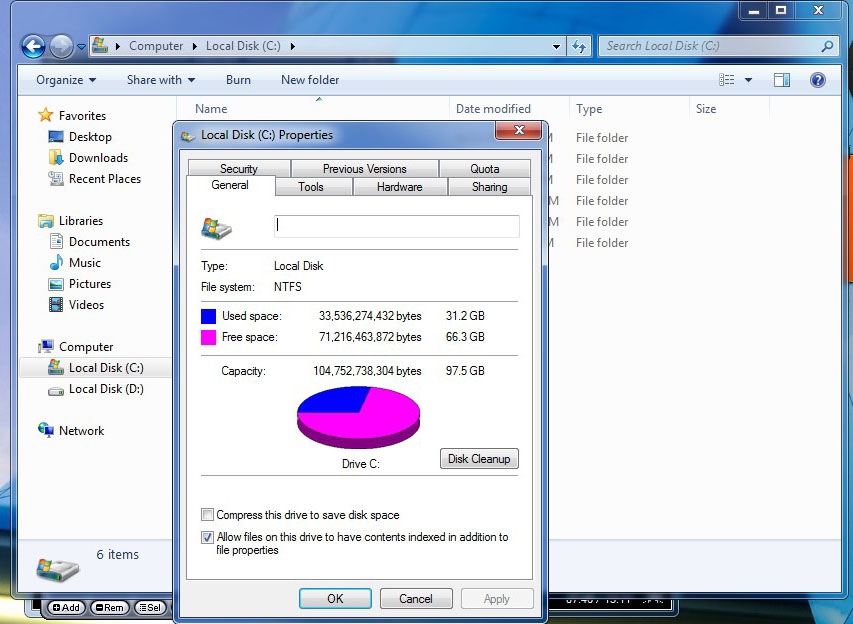Go back with the Explorer back arrow
853x624 pixels.
click(x=34, y=46)
